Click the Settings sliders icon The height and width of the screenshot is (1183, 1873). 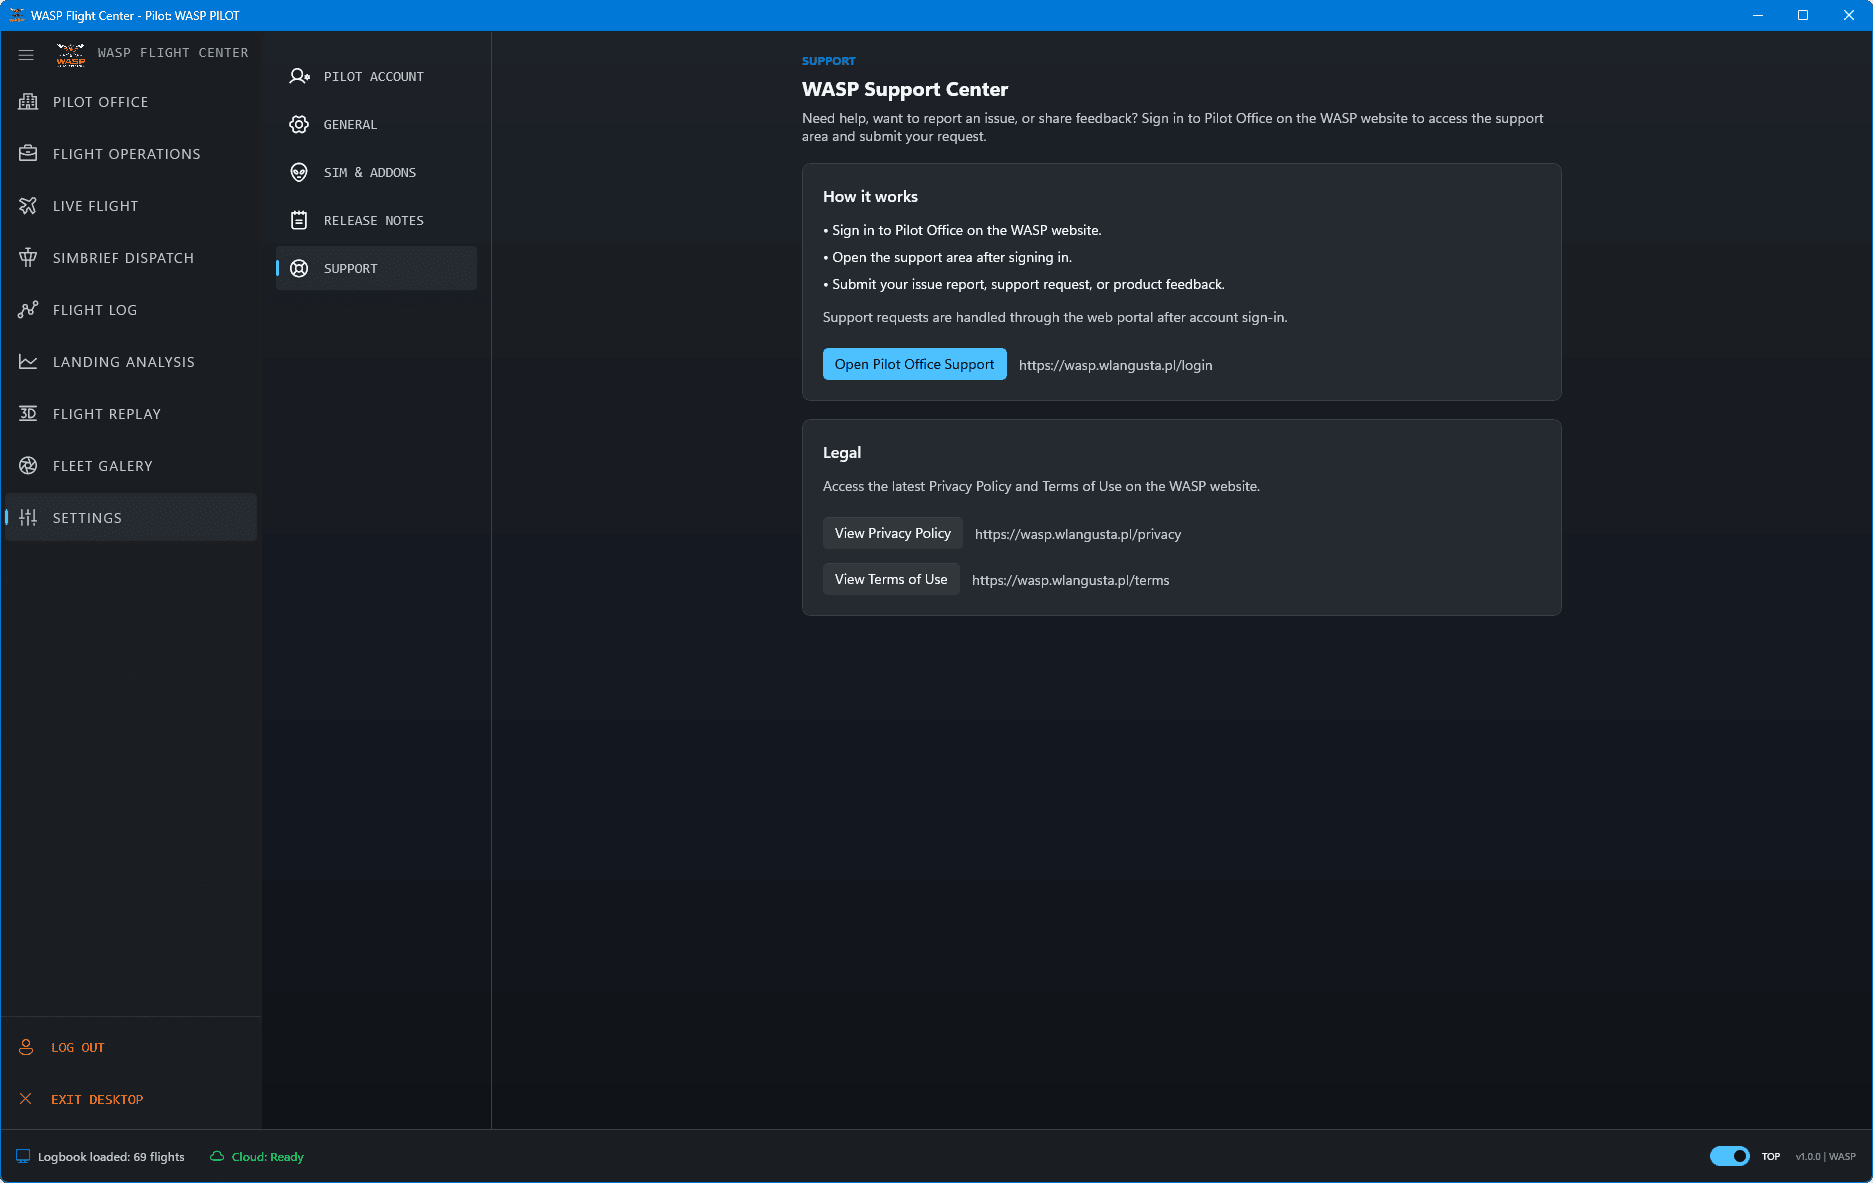(28, 518)
